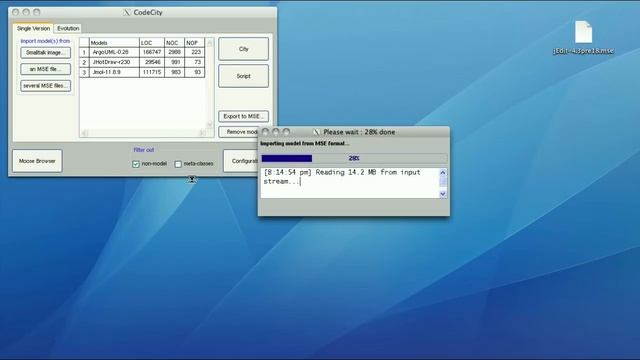Select the ArgoUML-0.28 model row
The image size is (640, 360).
[x=142, y=52]
